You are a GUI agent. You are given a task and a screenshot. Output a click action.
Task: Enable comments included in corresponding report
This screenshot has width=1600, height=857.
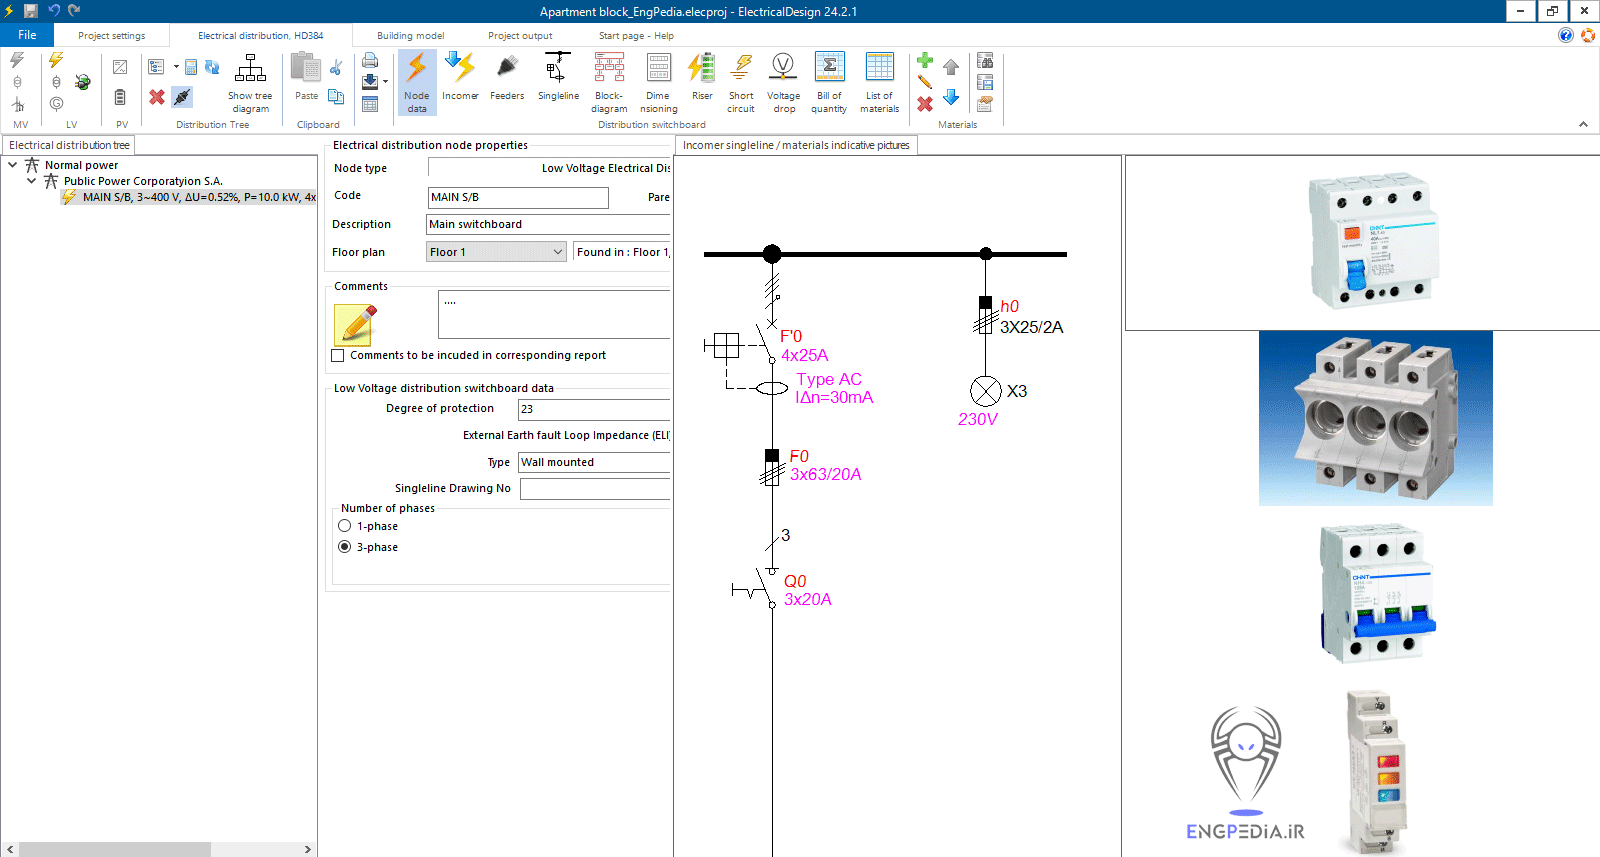coord(338,356)
